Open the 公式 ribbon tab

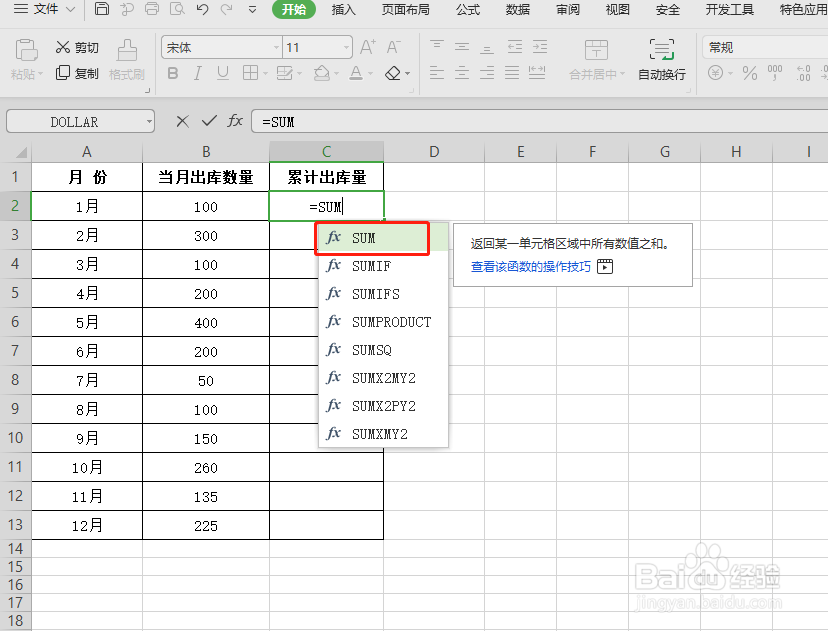(469, 10)
